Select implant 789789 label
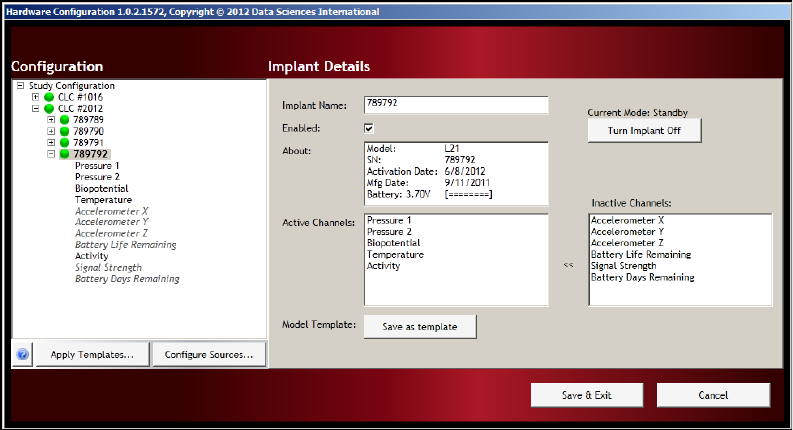This screenshot has height=430, width=793. point(89,120)
